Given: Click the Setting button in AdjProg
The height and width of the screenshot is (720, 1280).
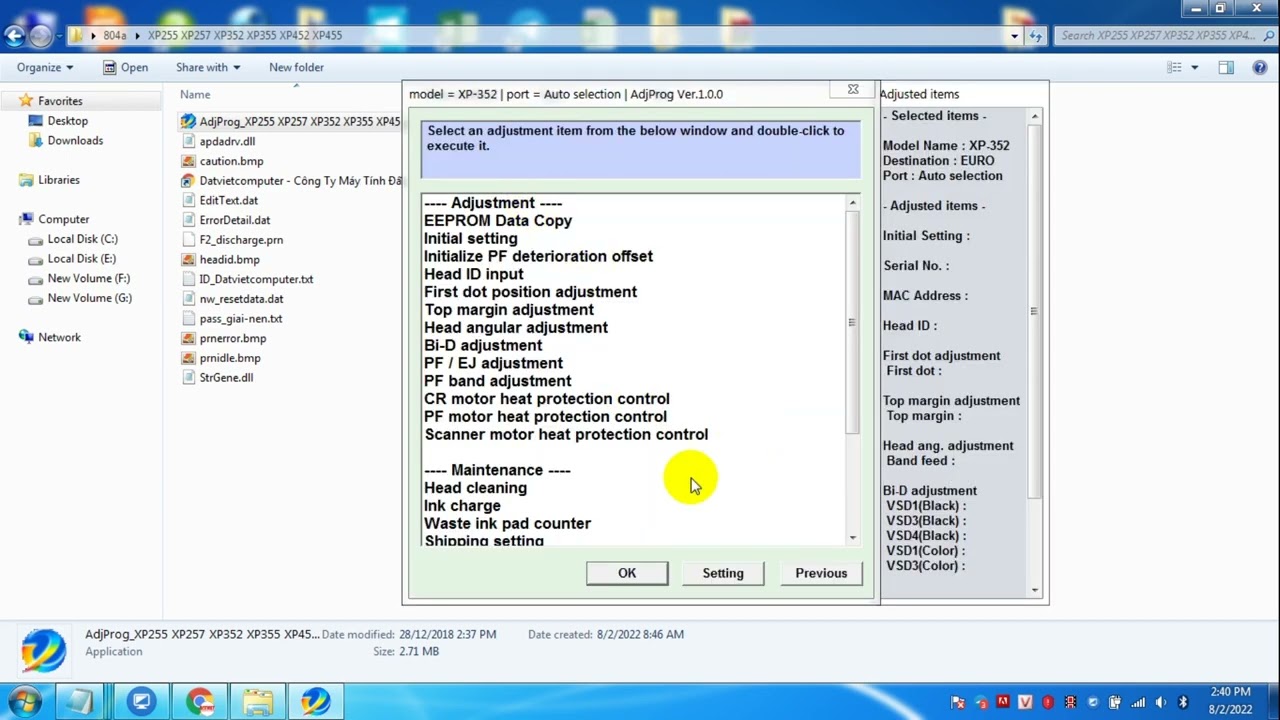Looking at the screenshot, I should point(723,573).
